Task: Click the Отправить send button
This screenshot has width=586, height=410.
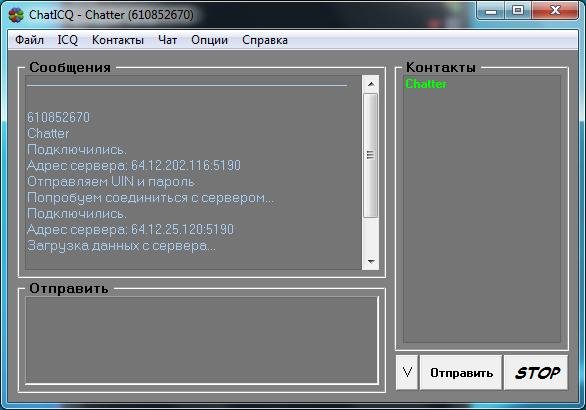Action: [x=461, y=373]
